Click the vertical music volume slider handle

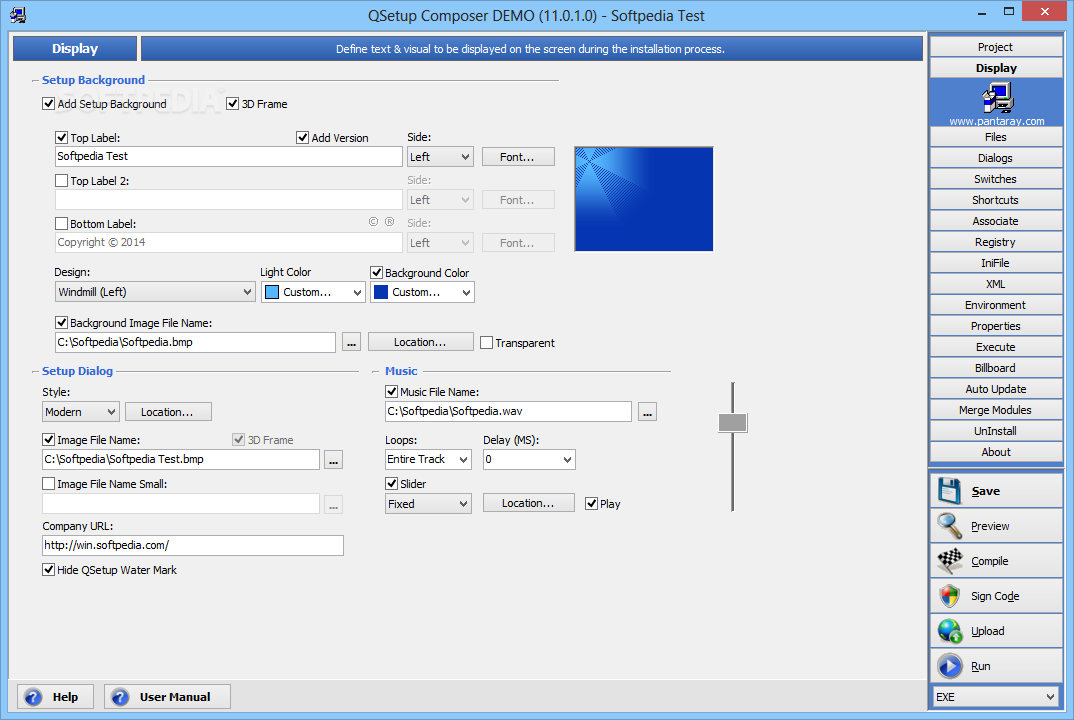(x=732, y=423)
